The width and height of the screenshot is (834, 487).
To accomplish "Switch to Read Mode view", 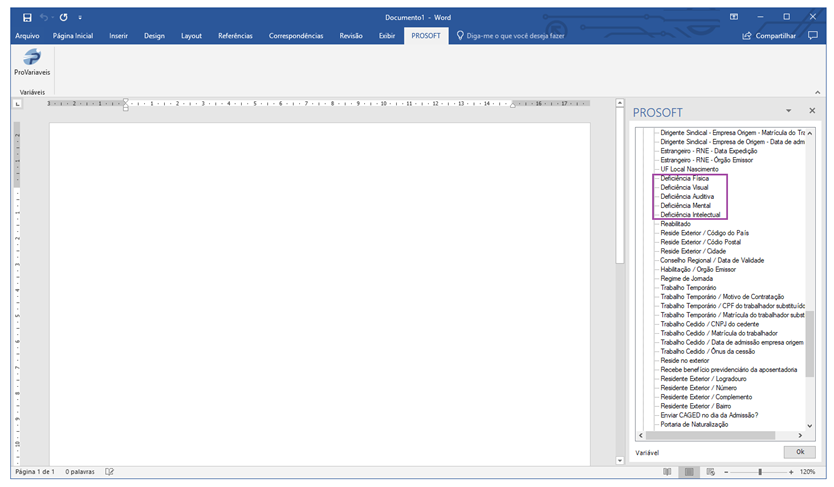I will tap(667, 472).
